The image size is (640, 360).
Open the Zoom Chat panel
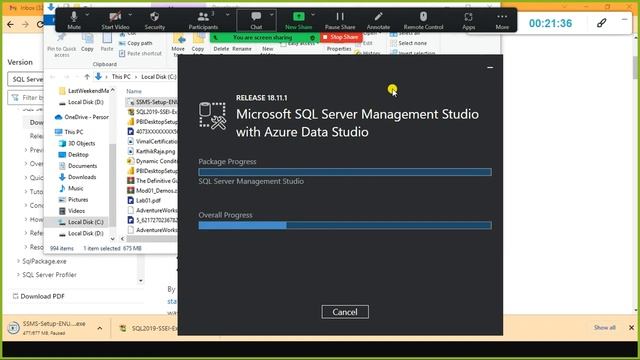tap(256, 20)
